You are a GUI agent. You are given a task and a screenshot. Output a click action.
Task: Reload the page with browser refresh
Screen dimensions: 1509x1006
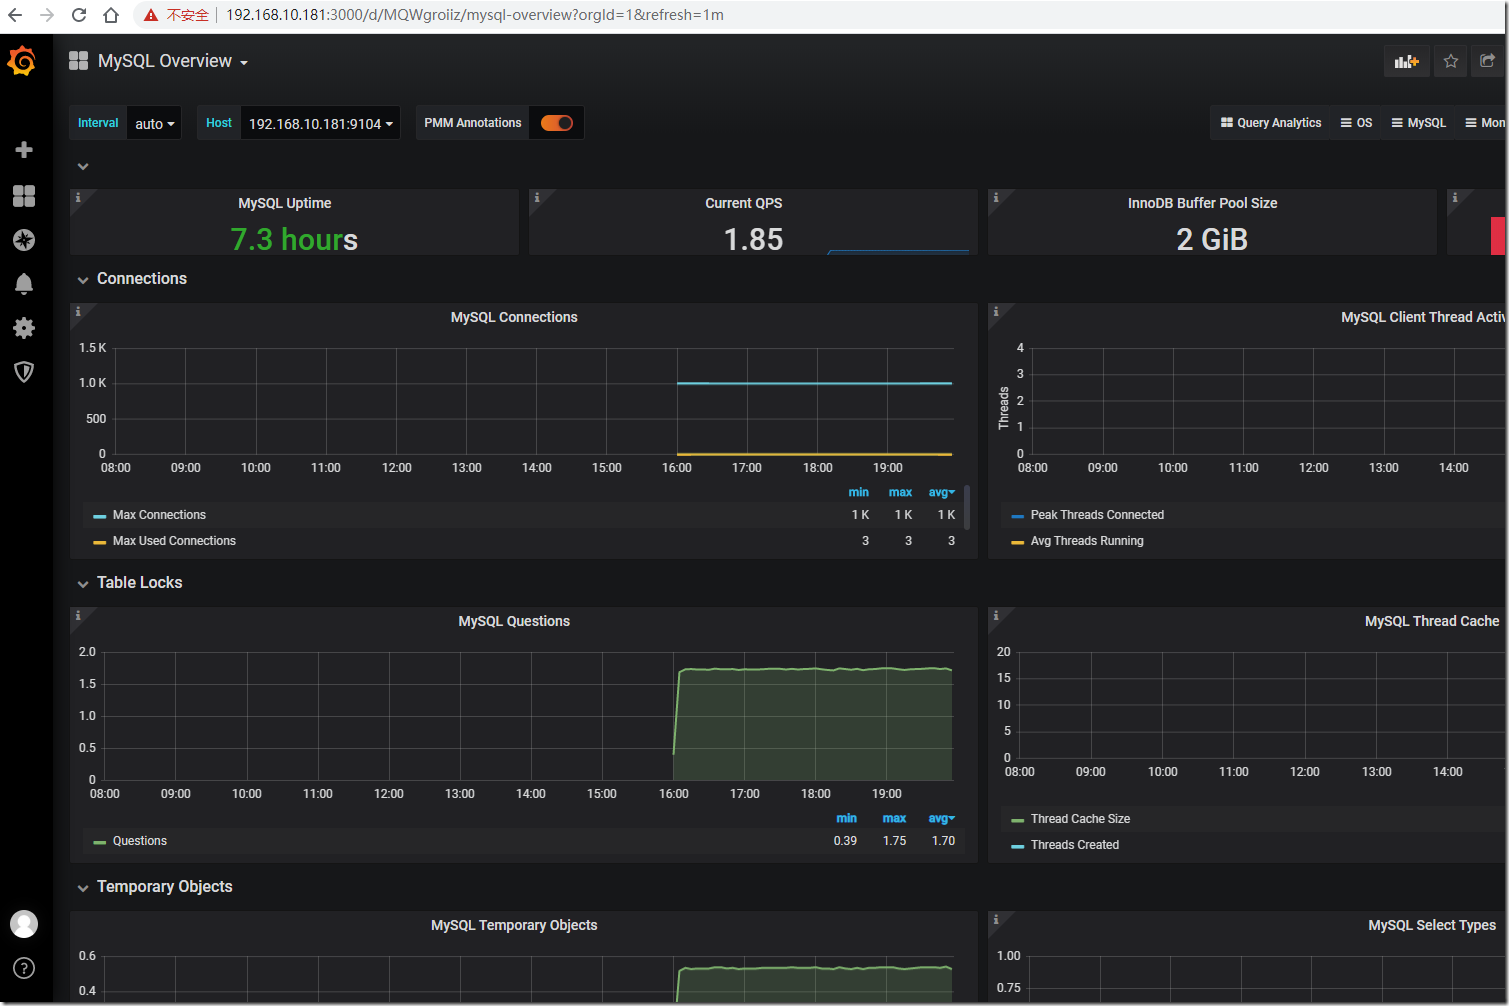click(79, 15)
